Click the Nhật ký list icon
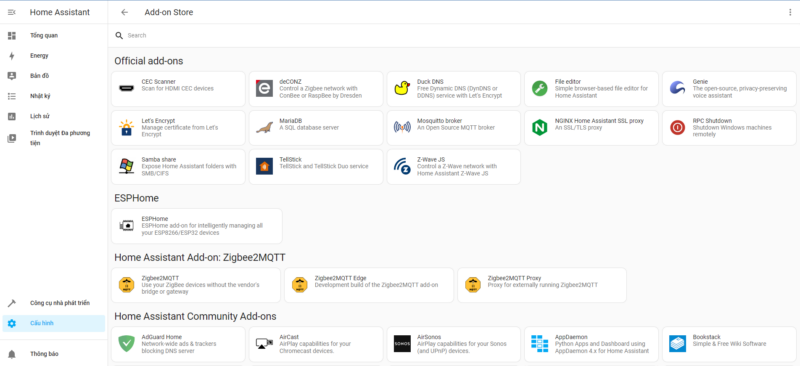This screenshot has height=366, width=800. [x=12, y=96]
